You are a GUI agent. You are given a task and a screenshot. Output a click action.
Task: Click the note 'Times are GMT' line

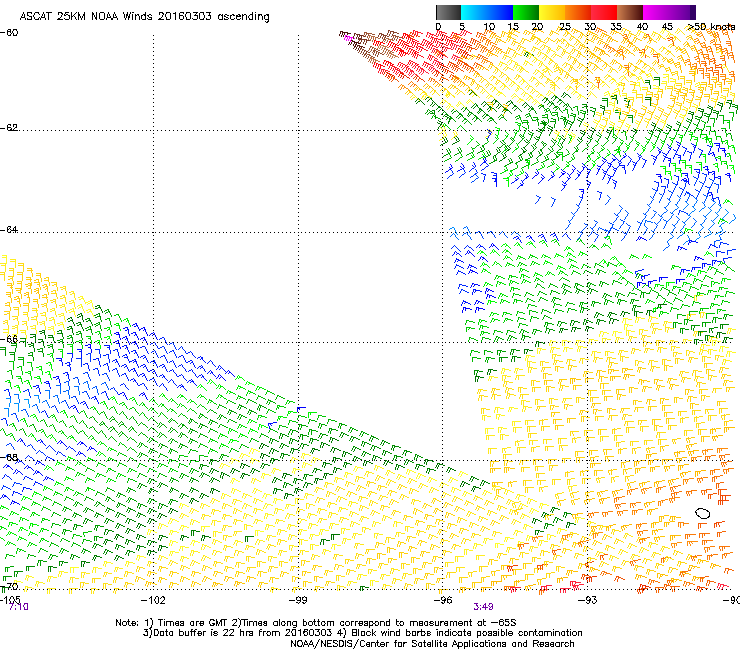316,623
